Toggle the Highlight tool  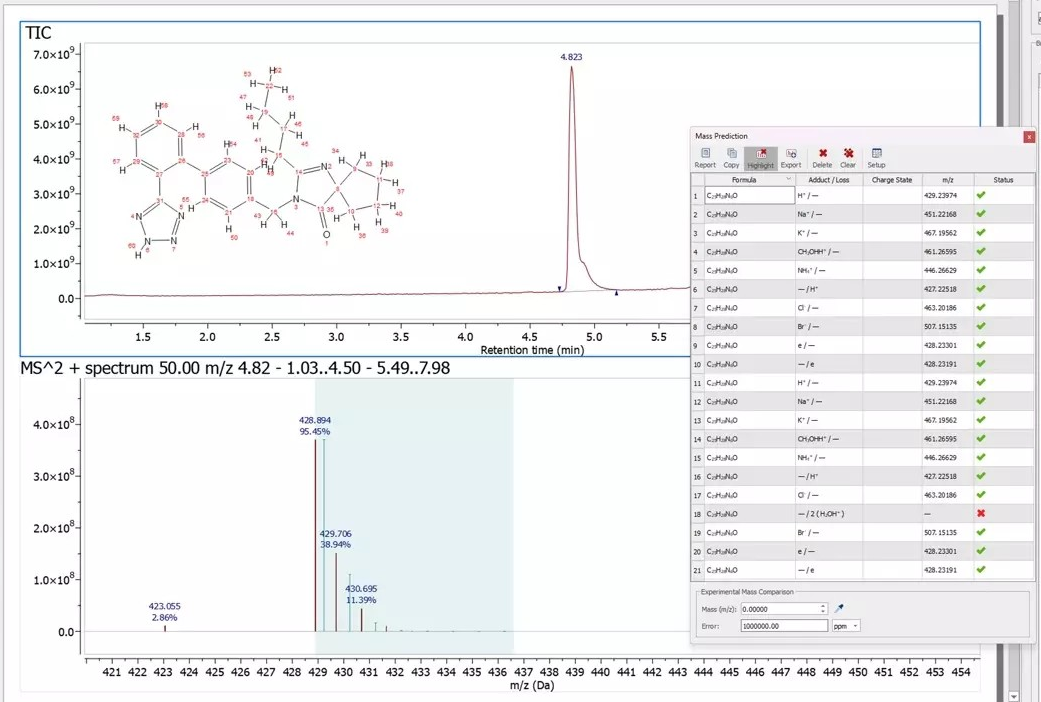coord(760,157)
